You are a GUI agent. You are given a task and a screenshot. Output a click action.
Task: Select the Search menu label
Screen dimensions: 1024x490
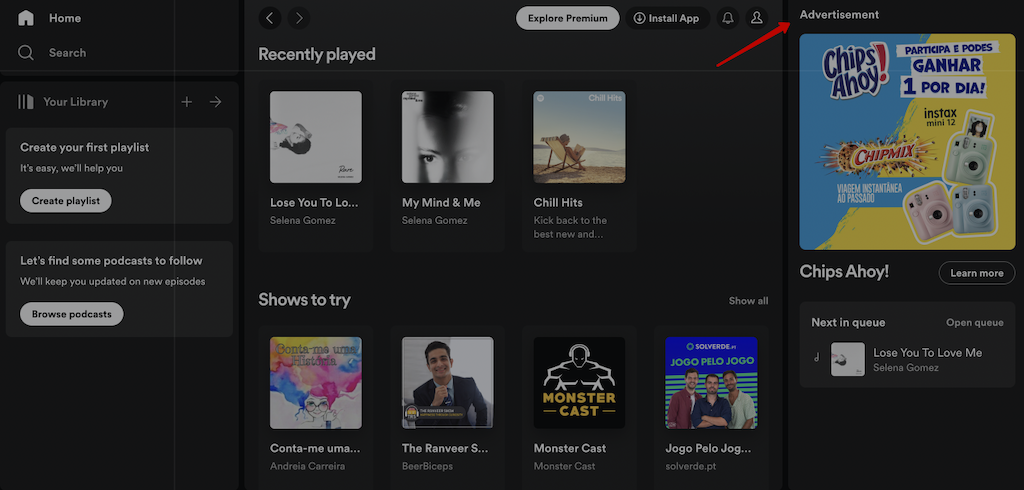67,53
